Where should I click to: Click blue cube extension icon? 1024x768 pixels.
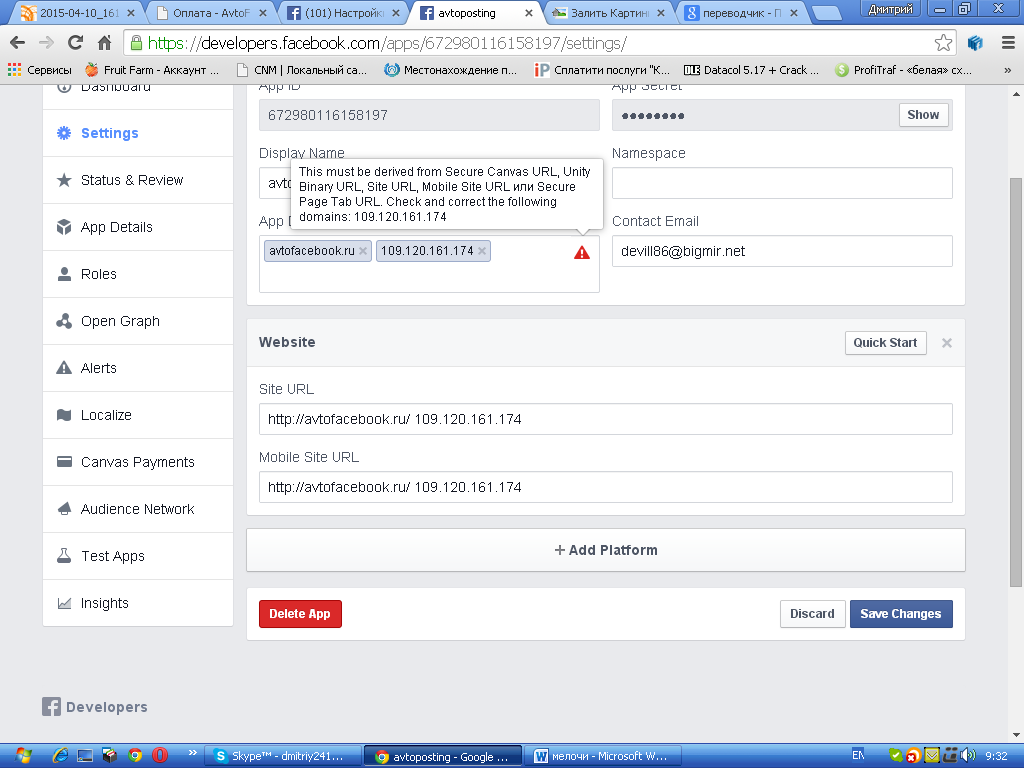[975, 43]
